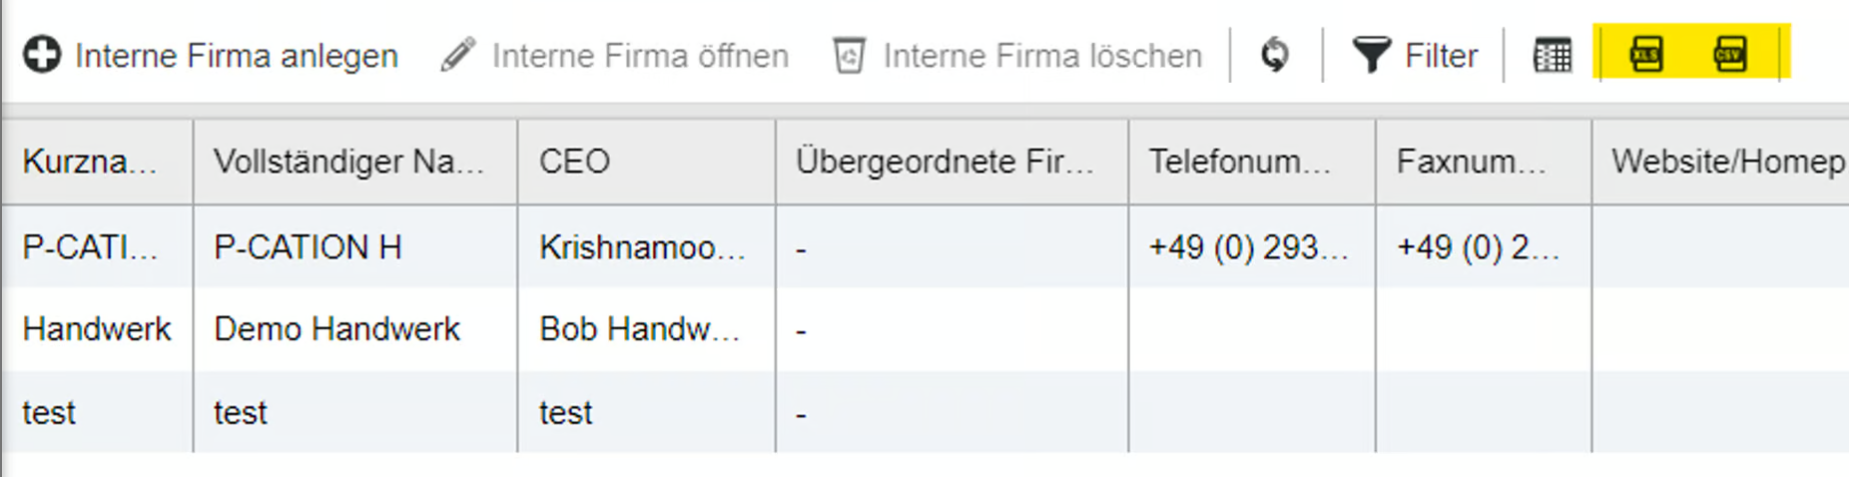Screen dimensions: 1849x477
Task: Click the trash icon for Interne Firma löschen
Action: coord(849,55)
